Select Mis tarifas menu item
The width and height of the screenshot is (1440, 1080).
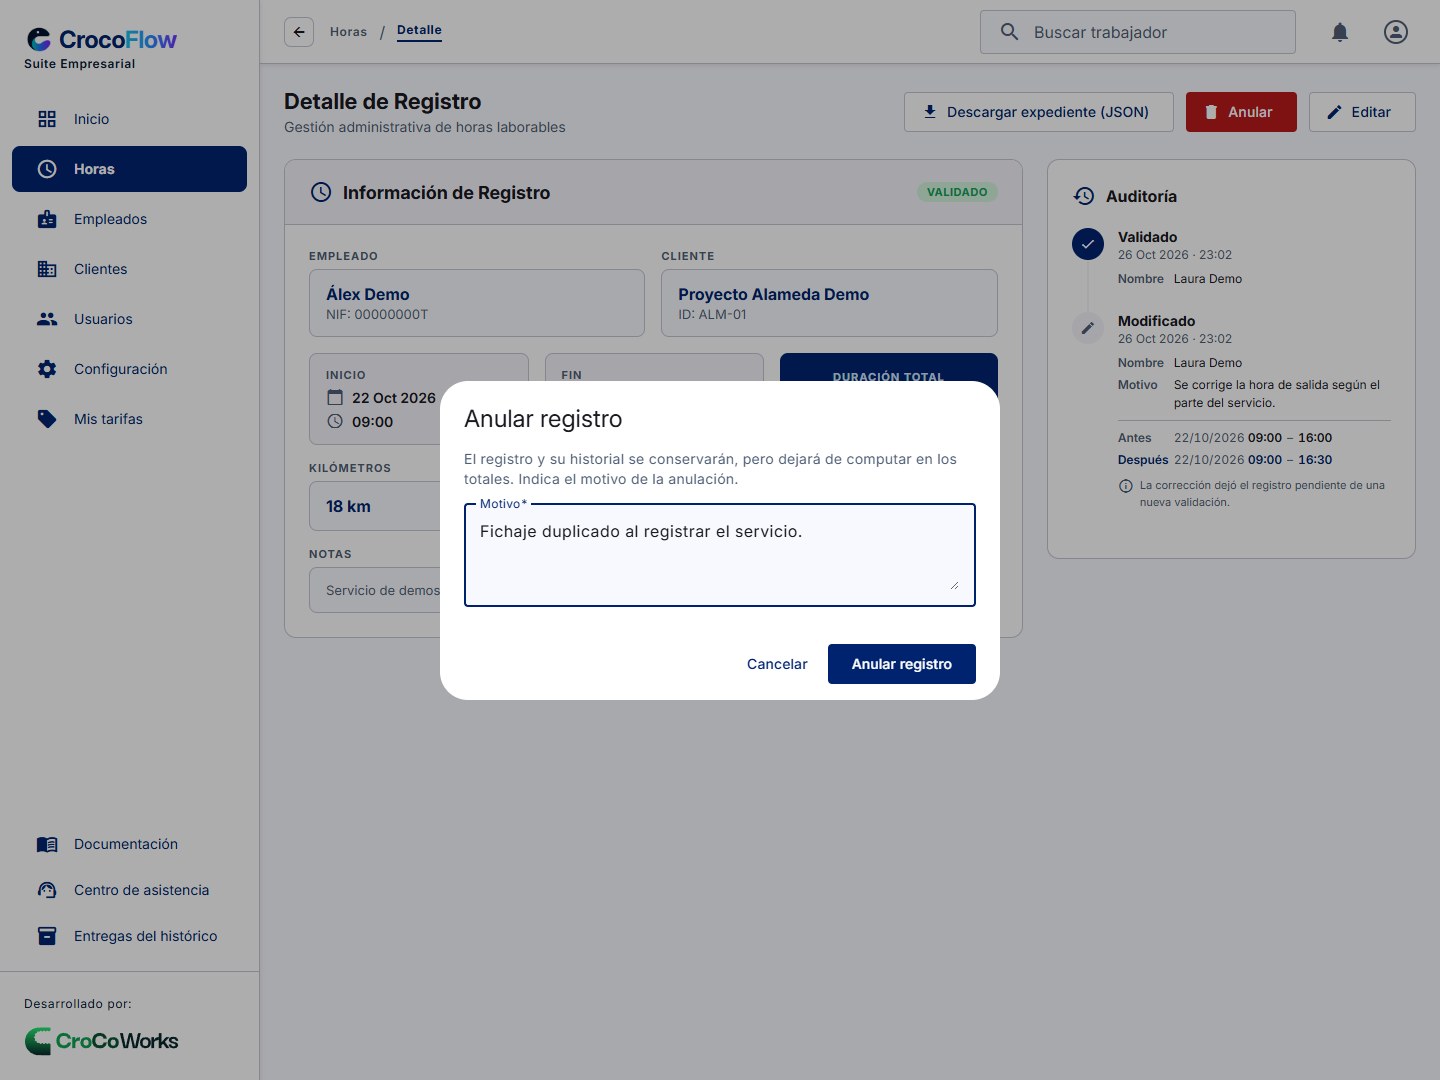point(129,419)
